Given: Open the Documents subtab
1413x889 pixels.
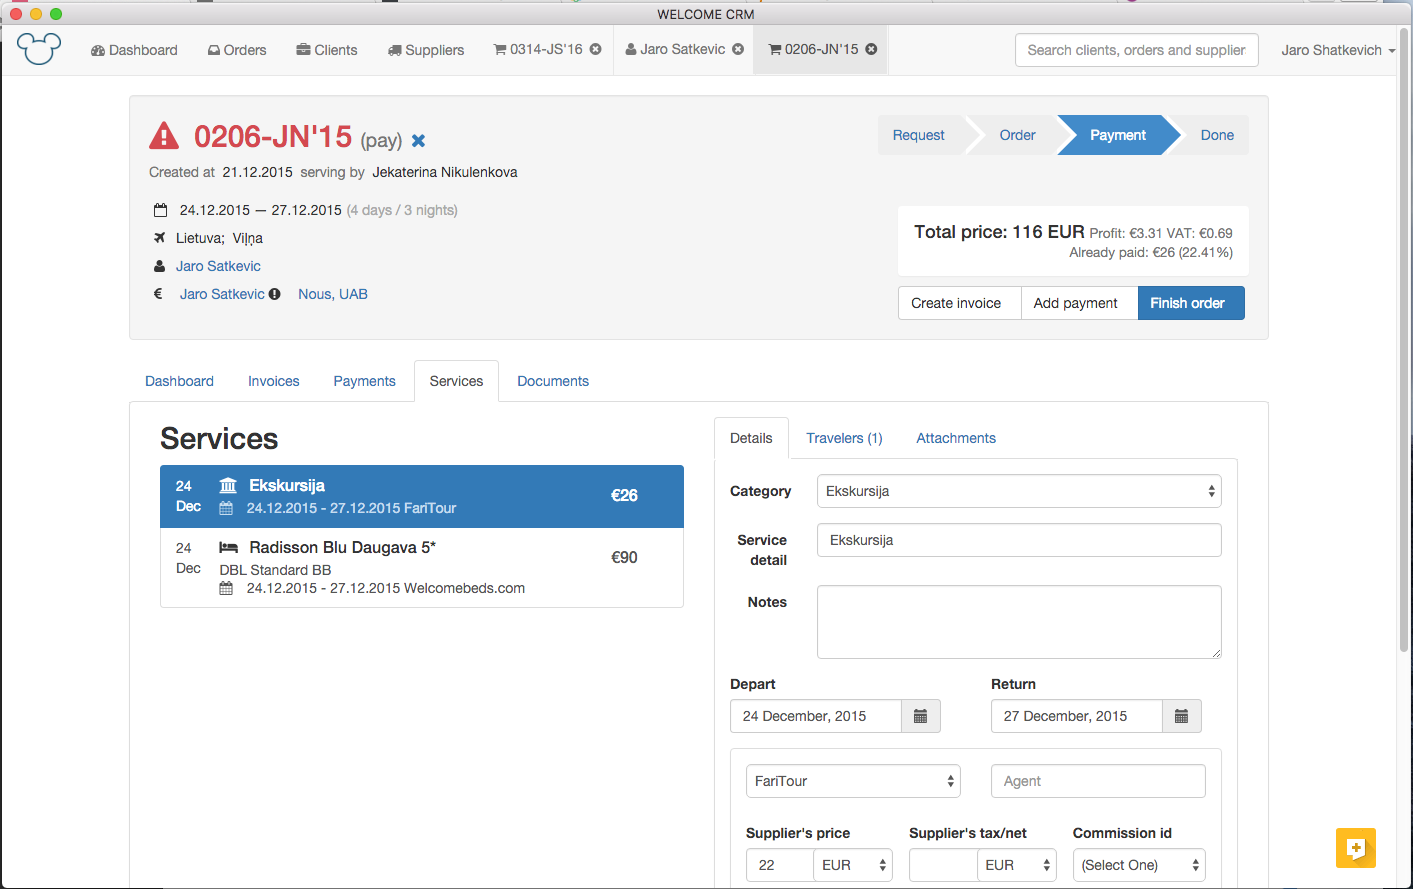Looking at the screenshot, I should click(x=553, y=381).
